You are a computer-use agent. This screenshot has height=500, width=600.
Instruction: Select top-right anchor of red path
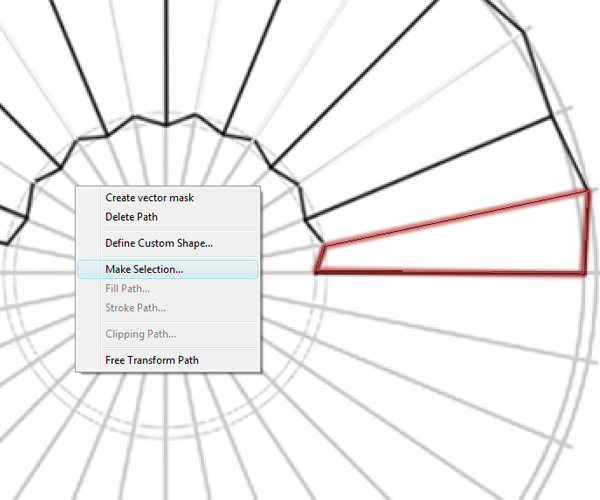tap(587, 190)
